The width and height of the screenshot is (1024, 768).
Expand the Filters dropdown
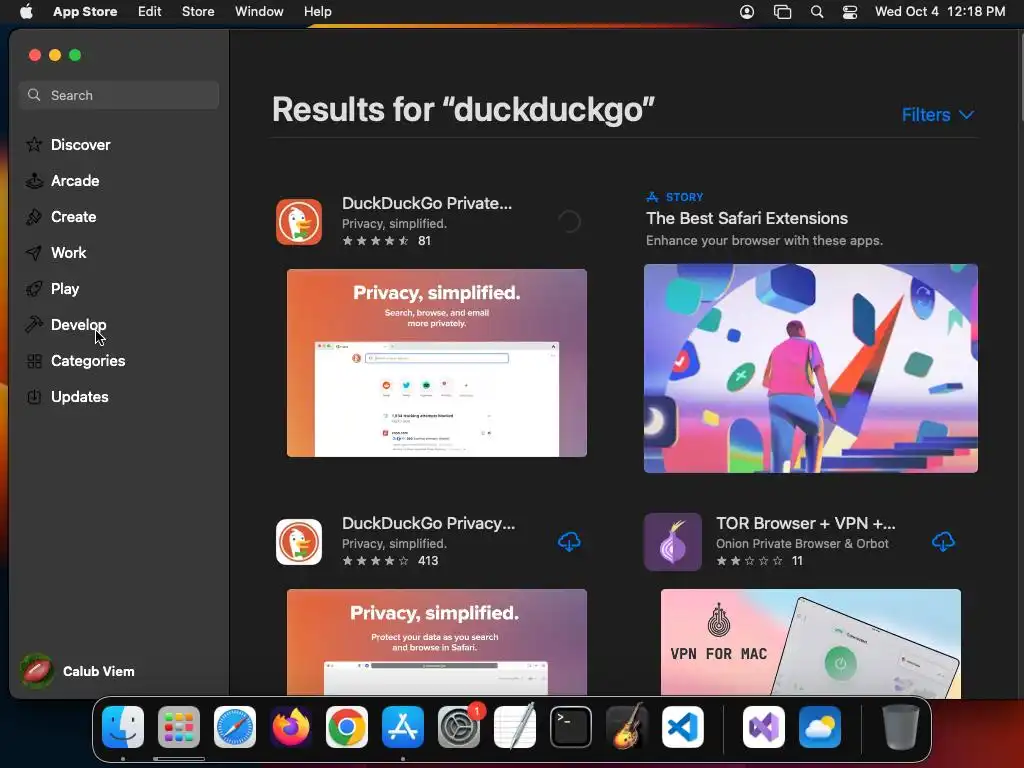938,115
